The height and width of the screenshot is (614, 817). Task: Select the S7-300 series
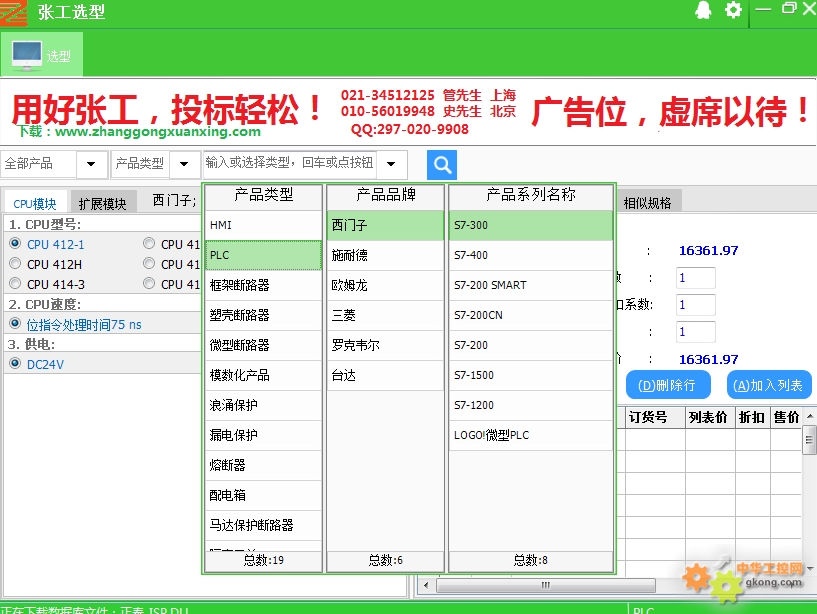[x=530, y=225]
